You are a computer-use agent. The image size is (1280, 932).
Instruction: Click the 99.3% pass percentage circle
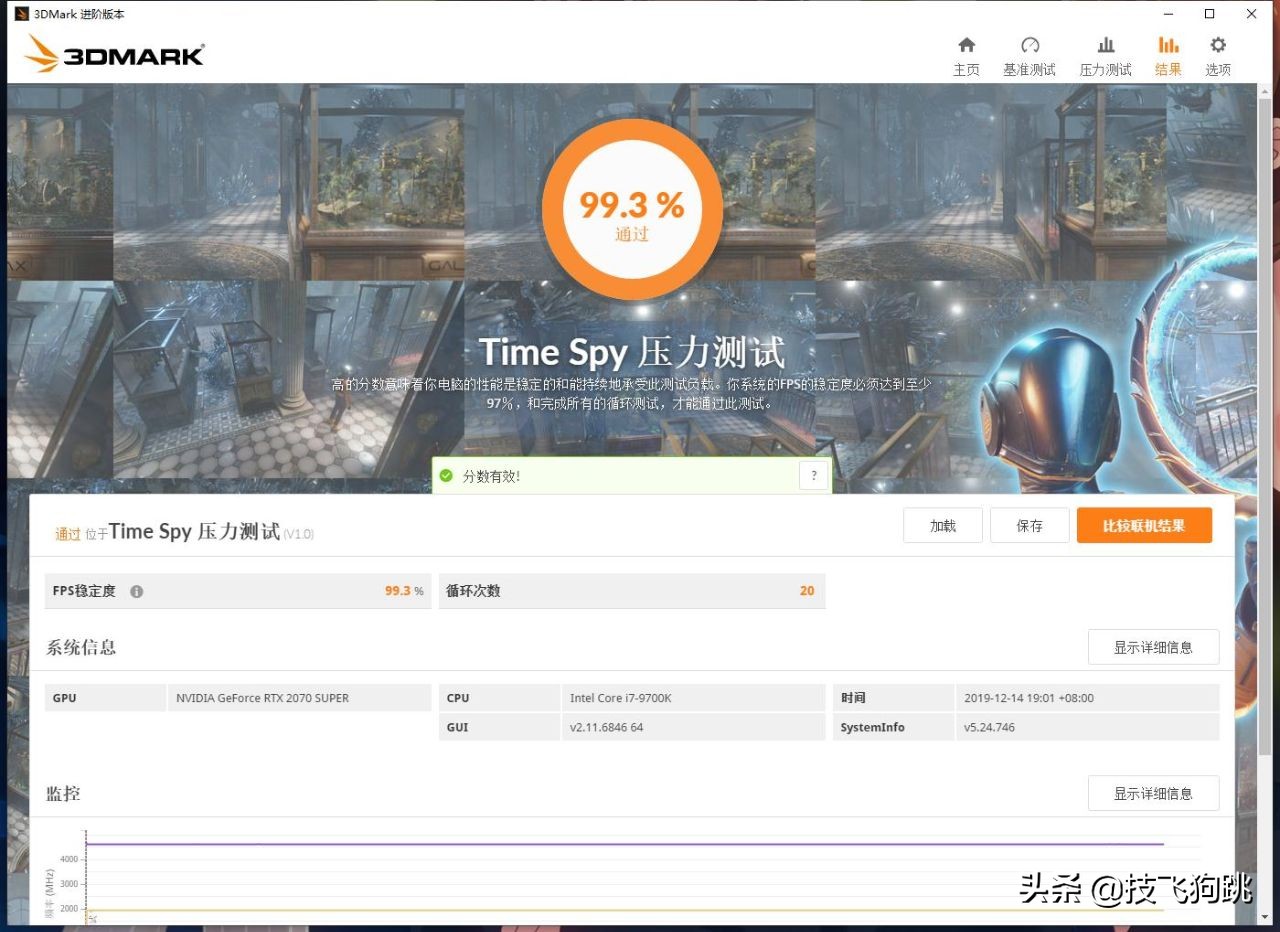[x=631, y=207]
